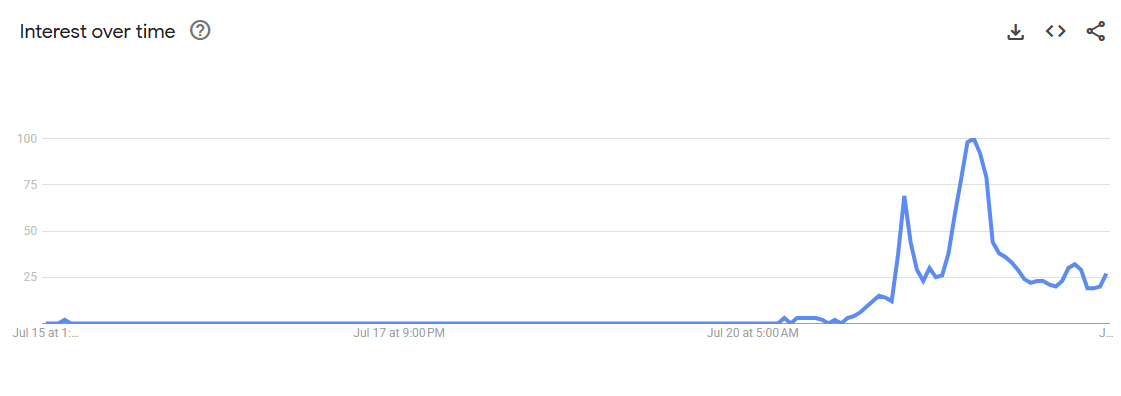The width and height of the screenshot is (1121, 396).
Task: Select the first sharp spike near 69
Action: point(904,197)
